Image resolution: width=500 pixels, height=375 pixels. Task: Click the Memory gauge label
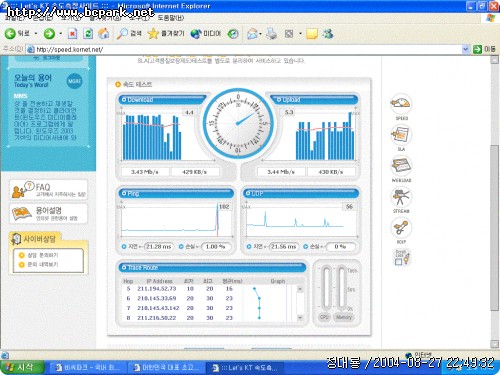[344, 317]
